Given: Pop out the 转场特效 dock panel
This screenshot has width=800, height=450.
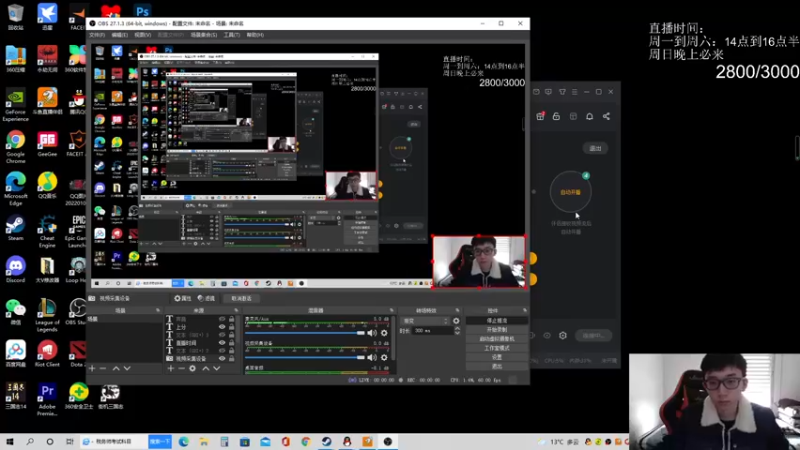Looking at the screenshot, I should pyautogui.click(x=457, y=310).
